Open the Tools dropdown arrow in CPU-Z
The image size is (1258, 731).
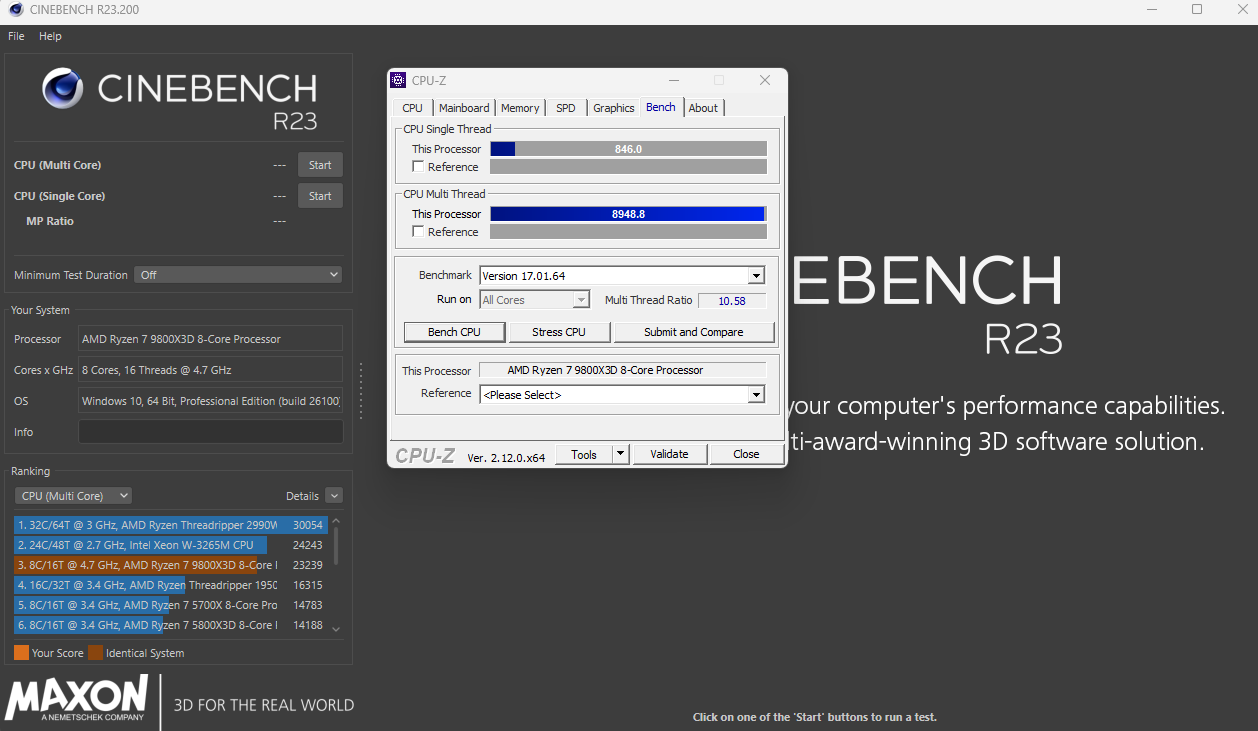tap(621, 454)
